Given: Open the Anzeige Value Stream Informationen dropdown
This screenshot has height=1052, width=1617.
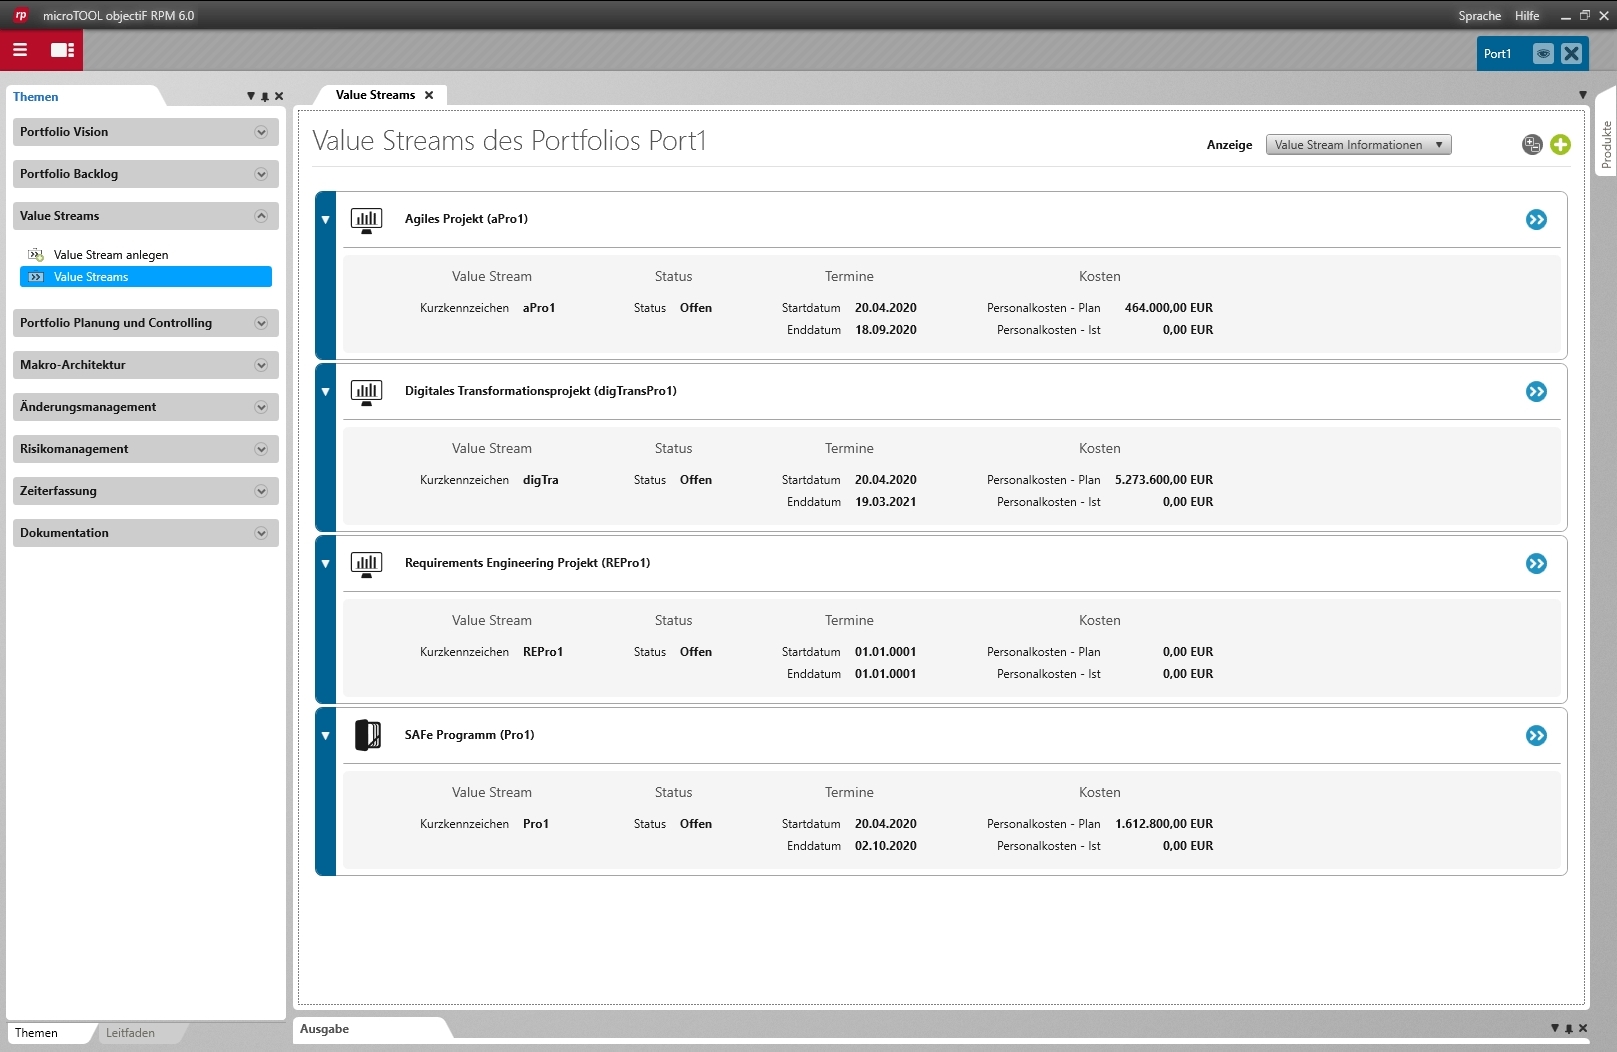Looking at the screenshot, I should coord(1359,145).
